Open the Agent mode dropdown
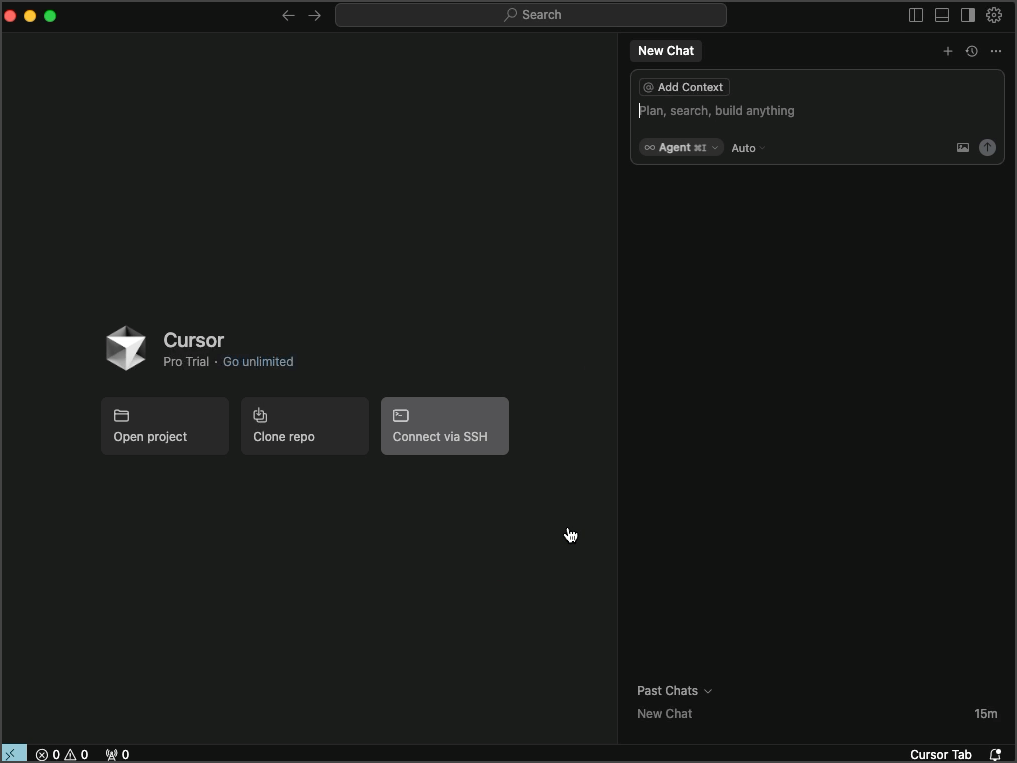 coord(681,147)
